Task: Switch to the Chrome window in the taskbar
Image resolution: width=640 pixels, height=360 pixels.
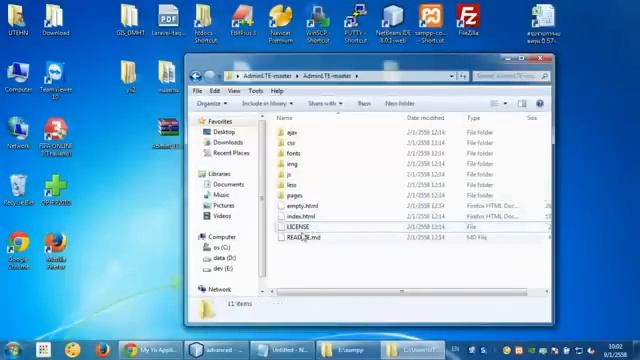Action: [151, 350]
